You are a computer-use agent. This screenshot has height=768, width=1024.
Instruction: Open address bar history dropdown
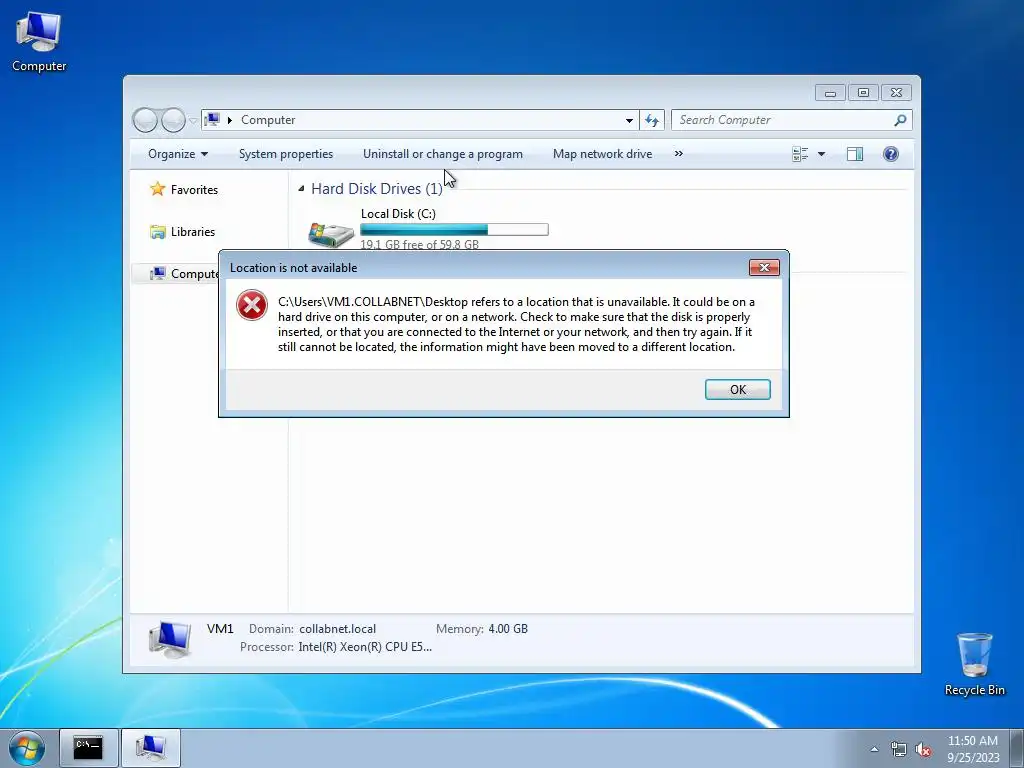point(629,120)
